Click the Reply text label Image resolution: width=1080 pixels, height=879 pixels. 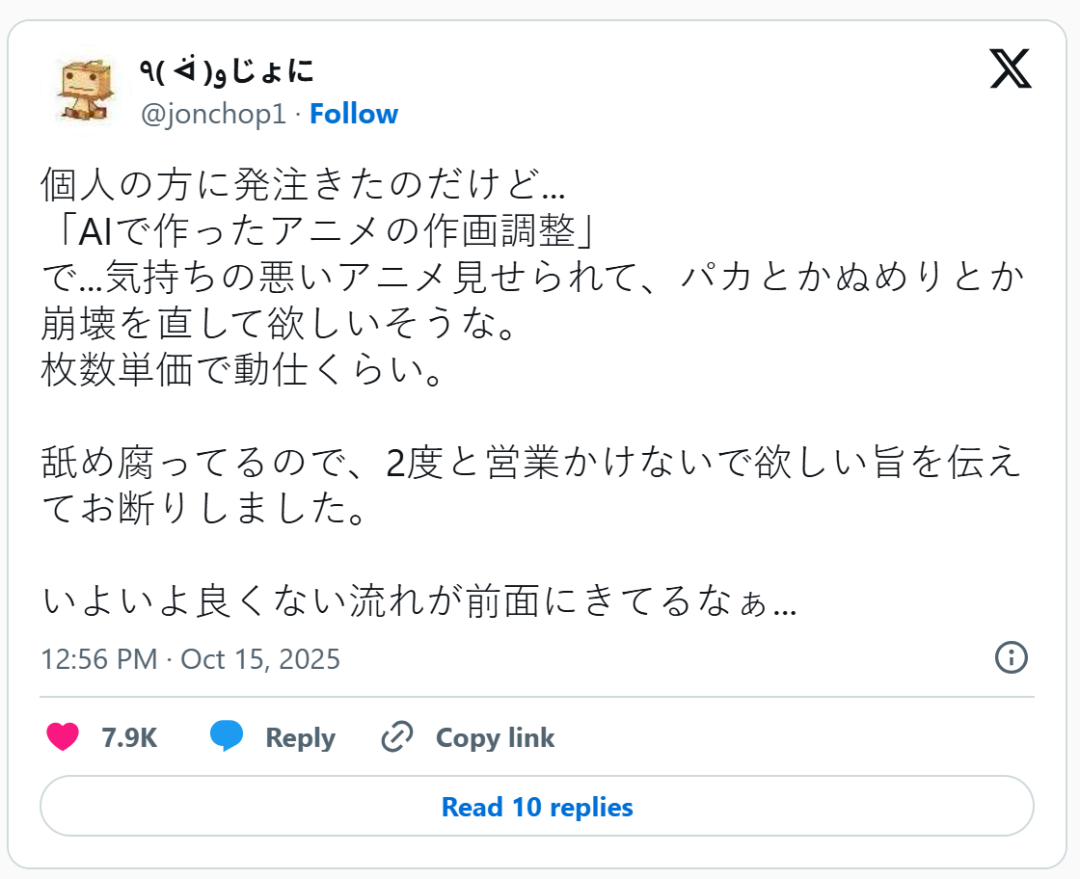tap(300, 738)
